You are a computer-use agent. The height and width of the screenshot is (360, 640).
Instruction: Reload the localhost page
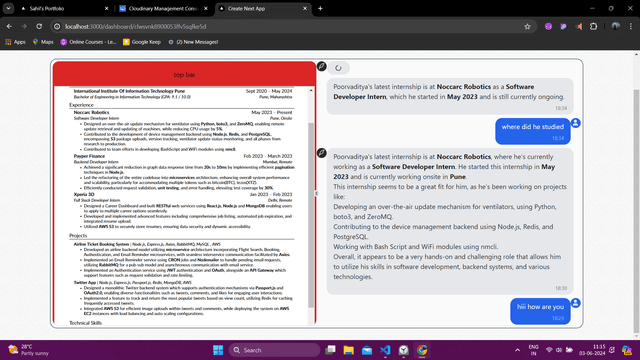pyautogui.click(x=39, y=27)
